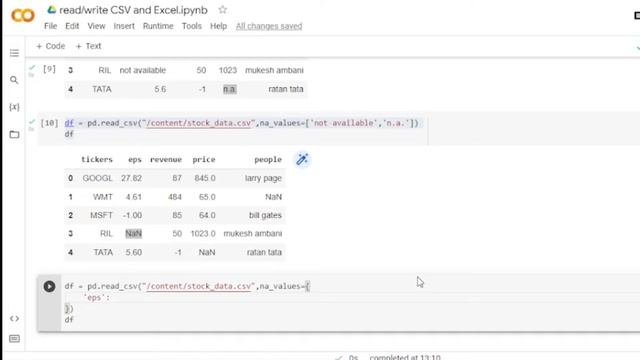Open the Insert menu
This screenshot has height=360, width=640.
point(124,26)
